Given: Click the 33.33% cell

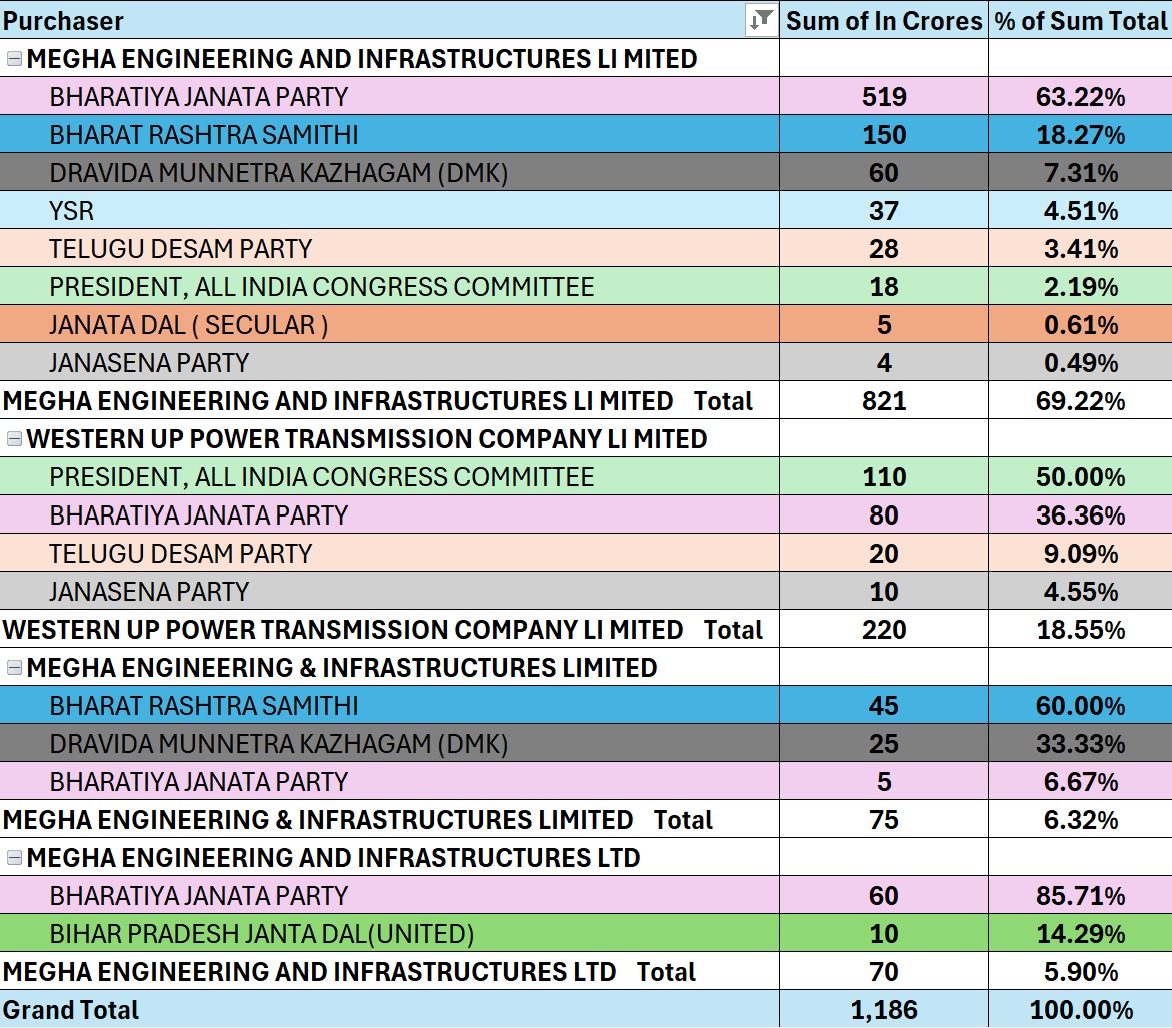Looking at the screenshot, I should coord(1080,743).
